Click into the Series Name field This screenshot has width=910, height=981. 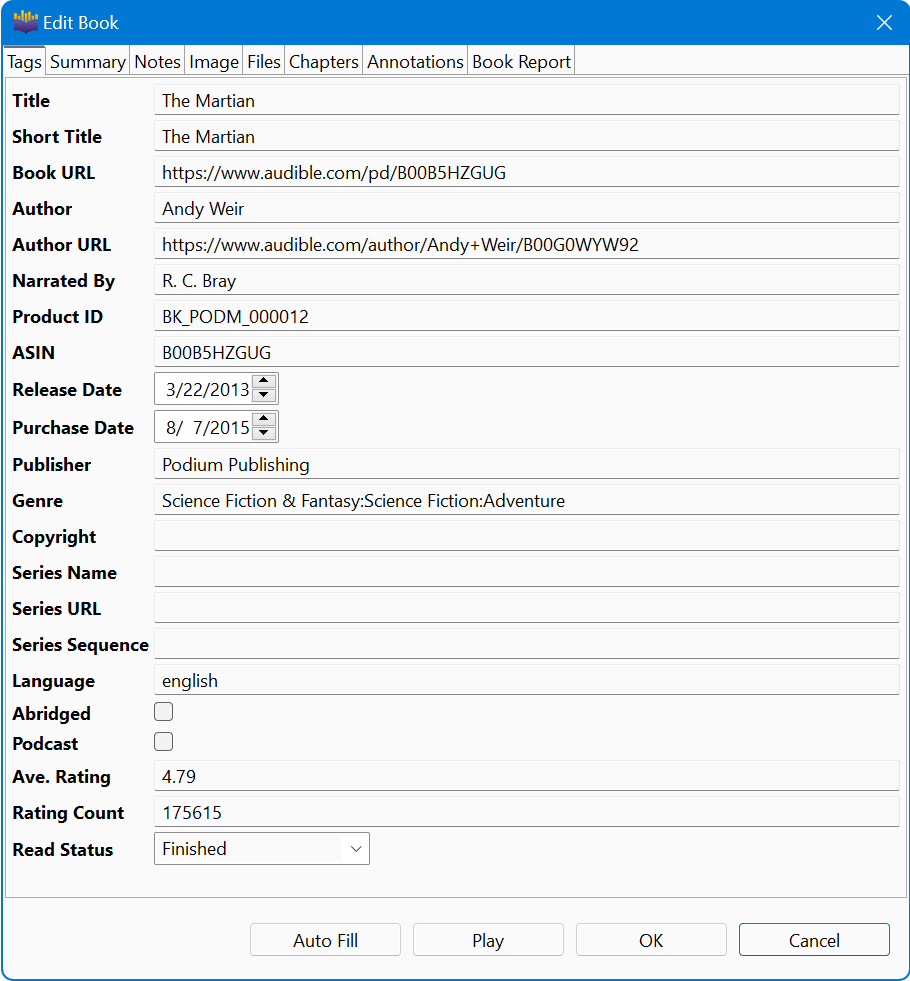click(526, 572)
